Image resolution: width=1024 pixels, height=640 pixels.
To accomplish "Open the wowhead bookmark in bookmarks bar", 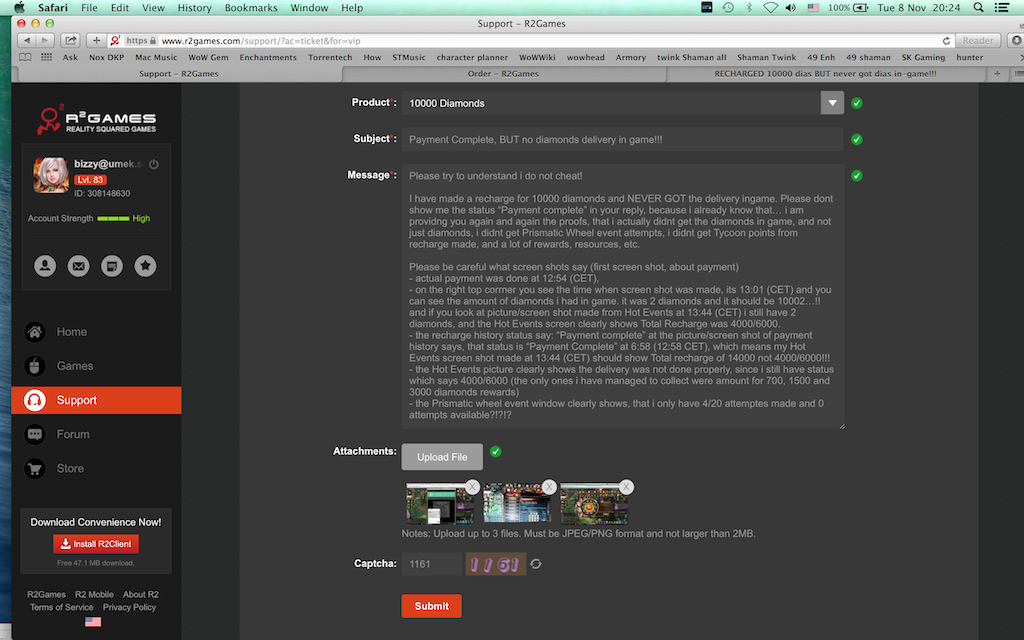I will [585, 57].
